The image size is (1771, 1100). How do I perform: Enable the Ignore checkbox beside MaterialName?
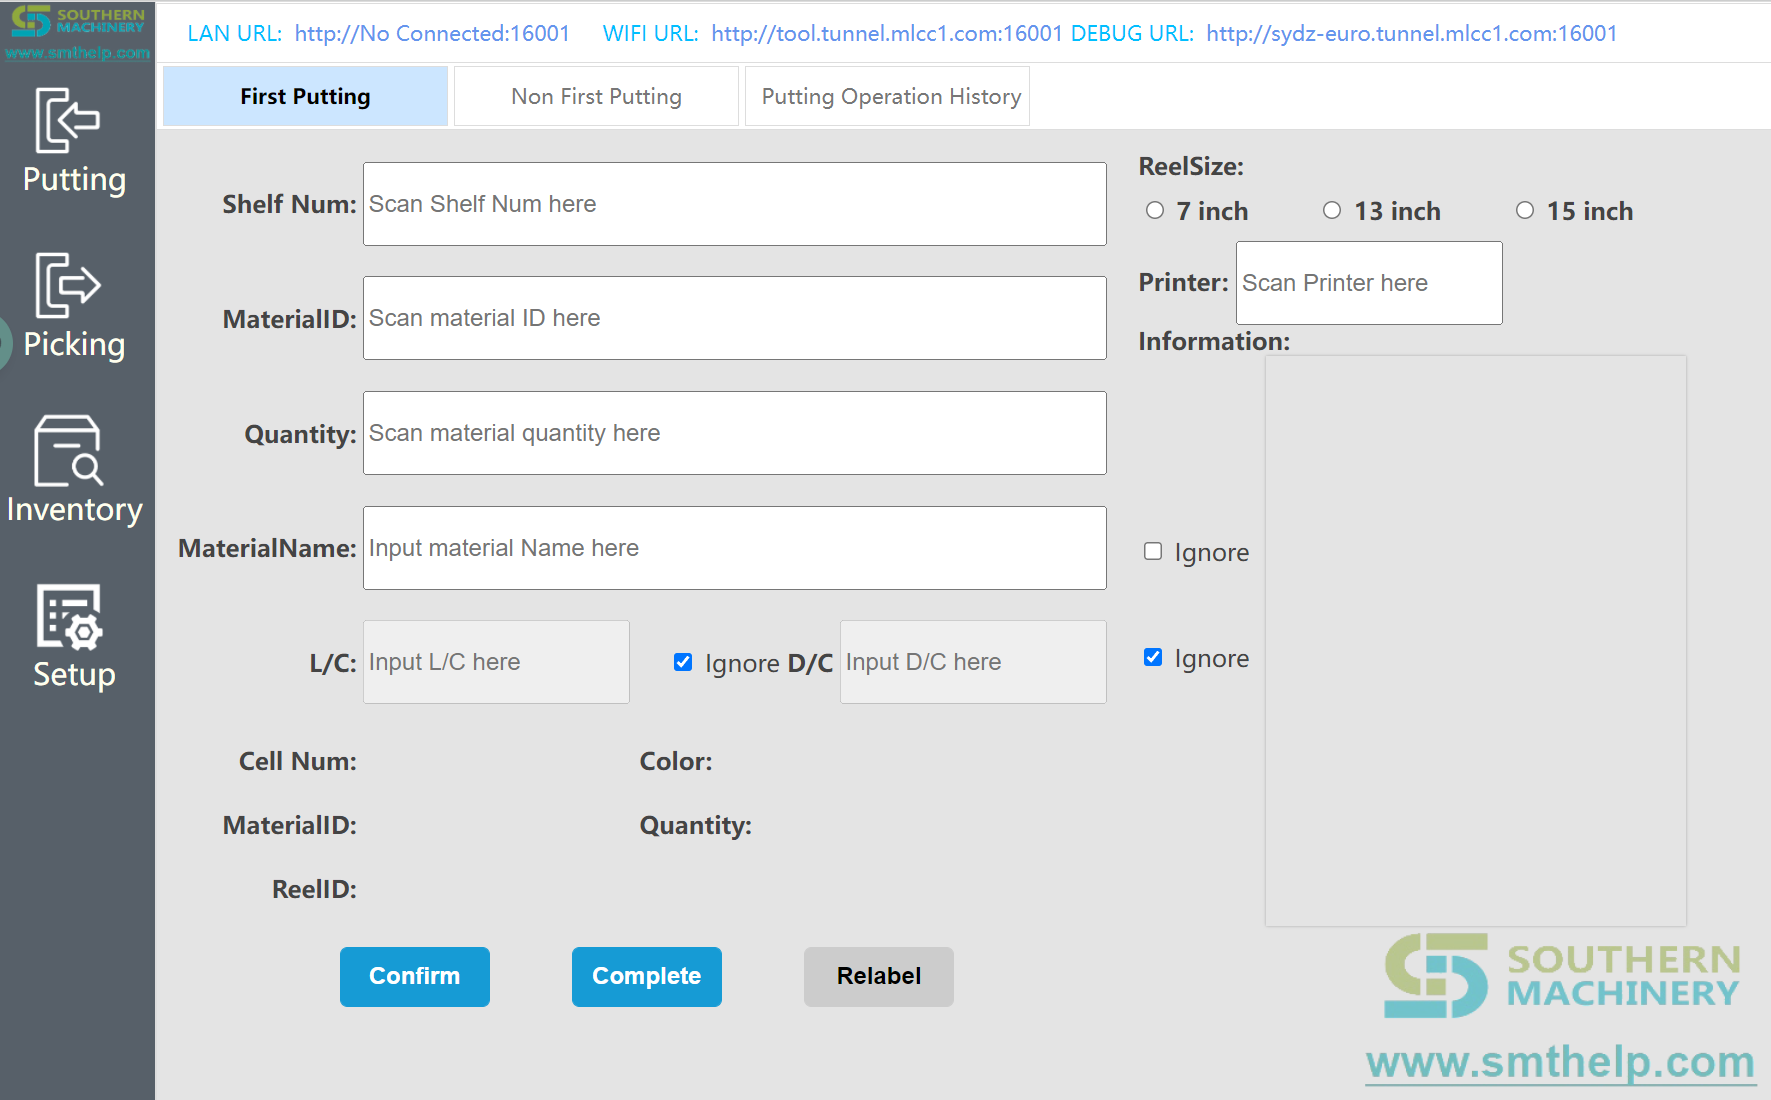[x=1153, y=552]
